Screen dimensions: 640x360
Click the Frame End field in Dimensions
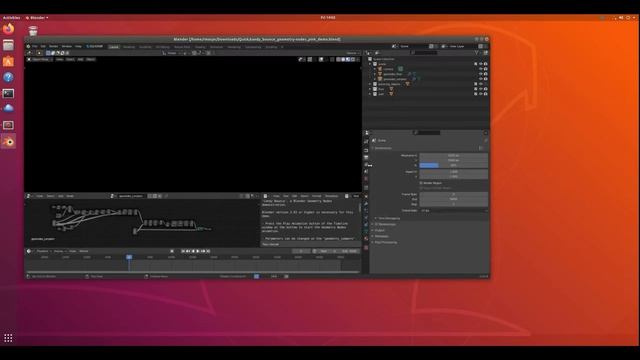click(x=453, y=199)
